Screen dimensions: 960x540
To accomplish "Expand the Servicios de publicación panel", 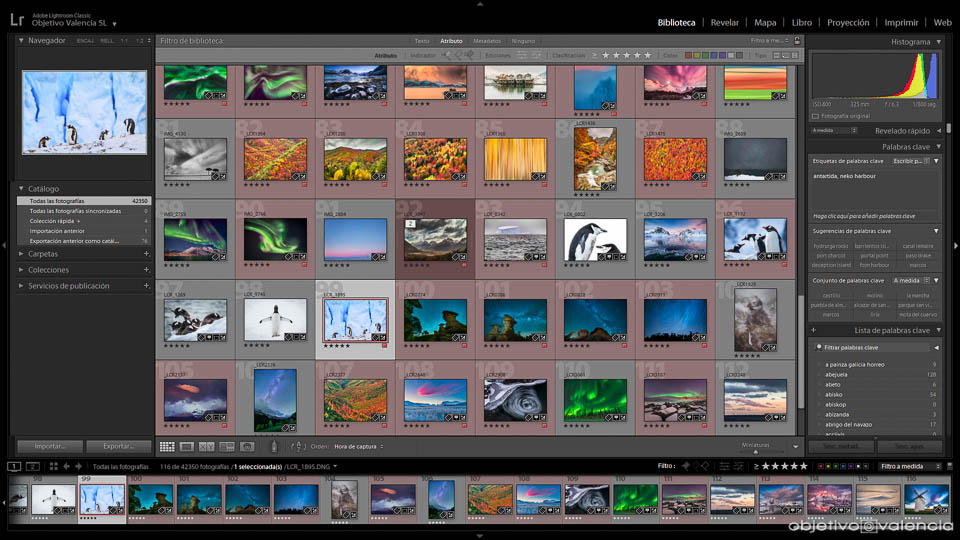I will click(x=21, y=285).
